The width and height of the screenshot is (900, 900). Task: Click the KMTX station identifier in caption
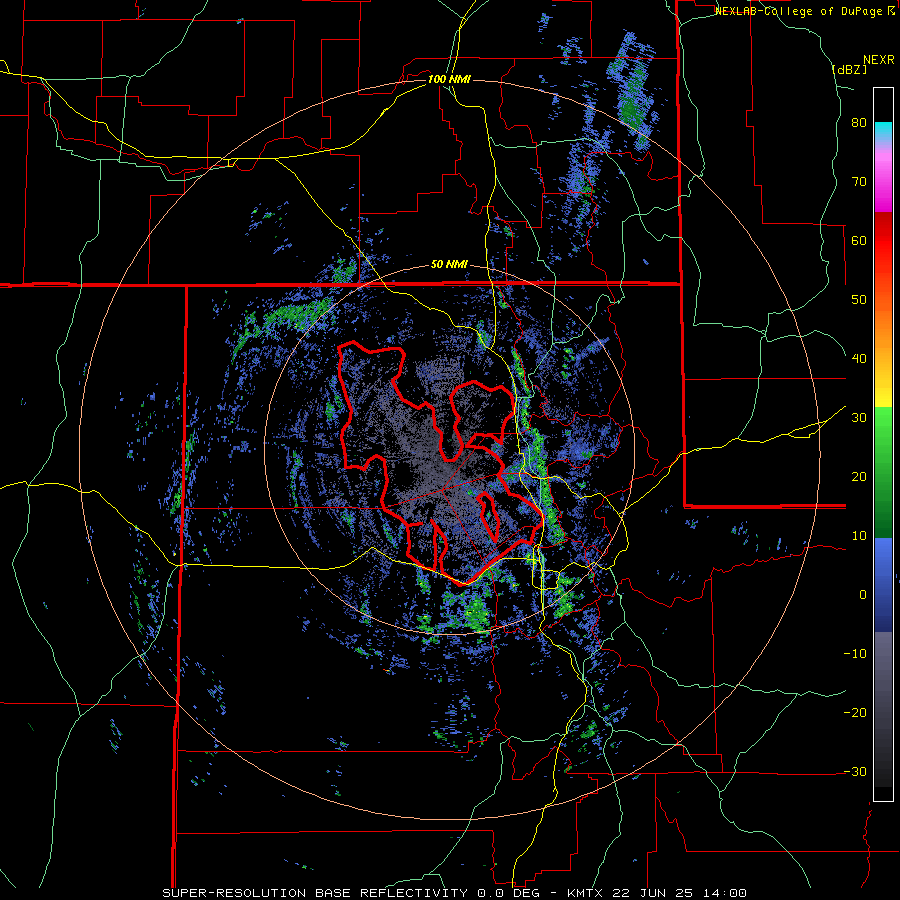click(585, 893)
